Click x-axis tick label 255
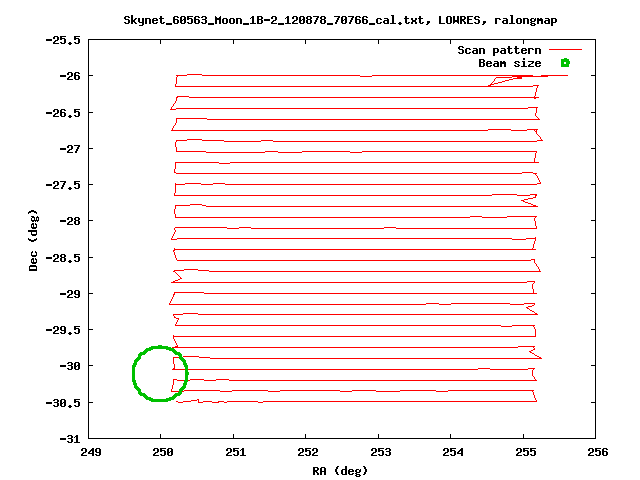 coord(525,452)
